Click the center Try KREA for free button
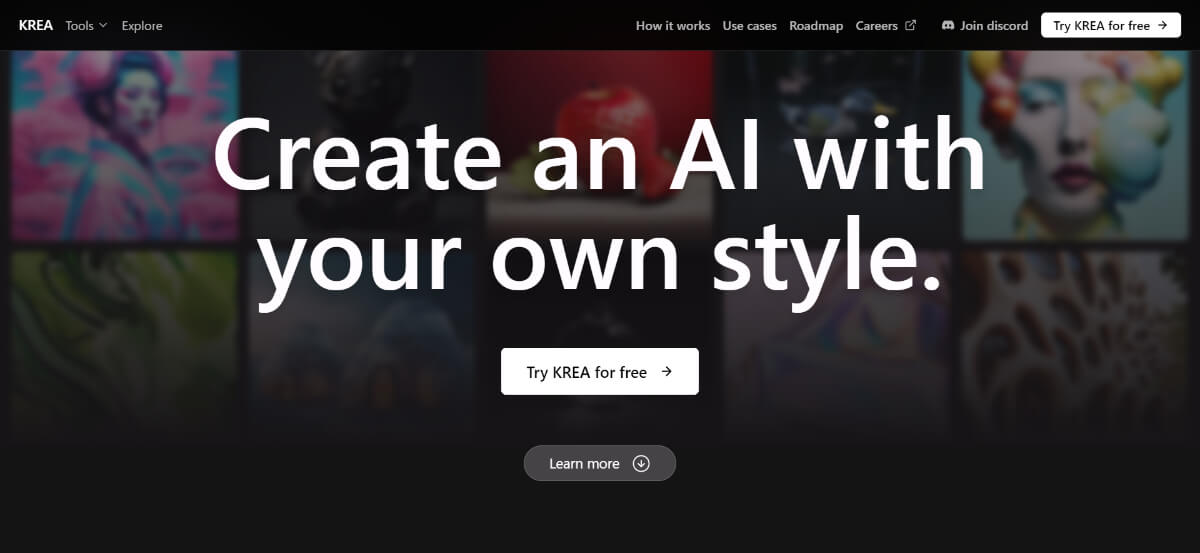 tap(600, 372)
